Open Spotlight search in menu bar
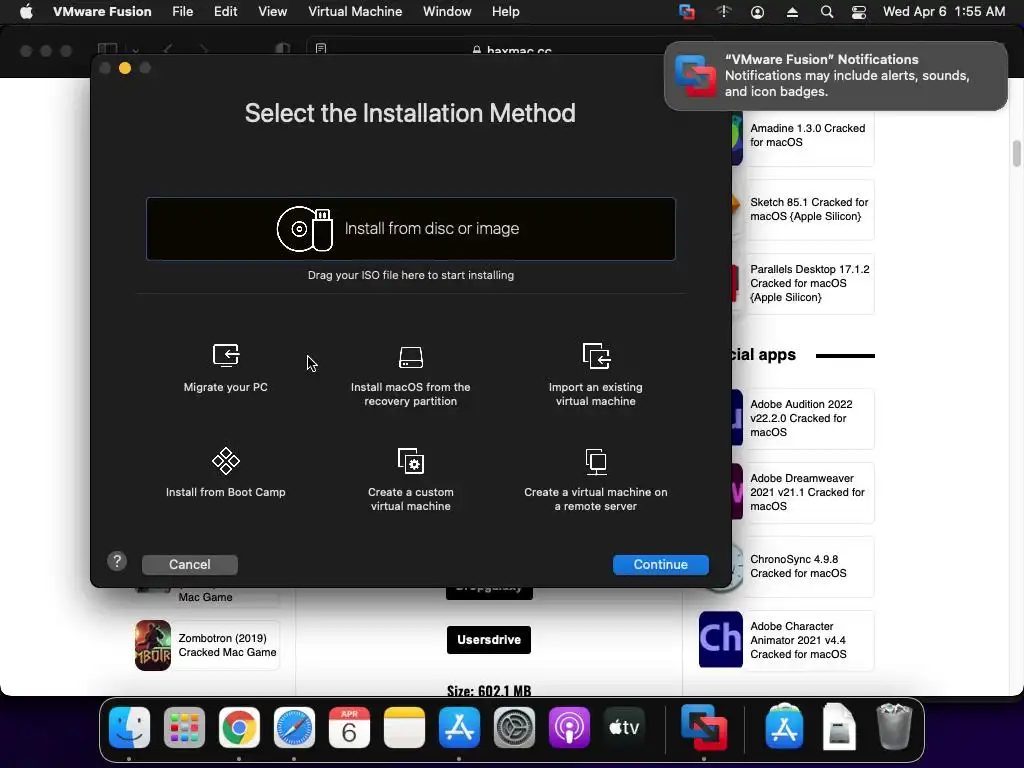This screenshot has width=1024, height=768. coord(826,12)
